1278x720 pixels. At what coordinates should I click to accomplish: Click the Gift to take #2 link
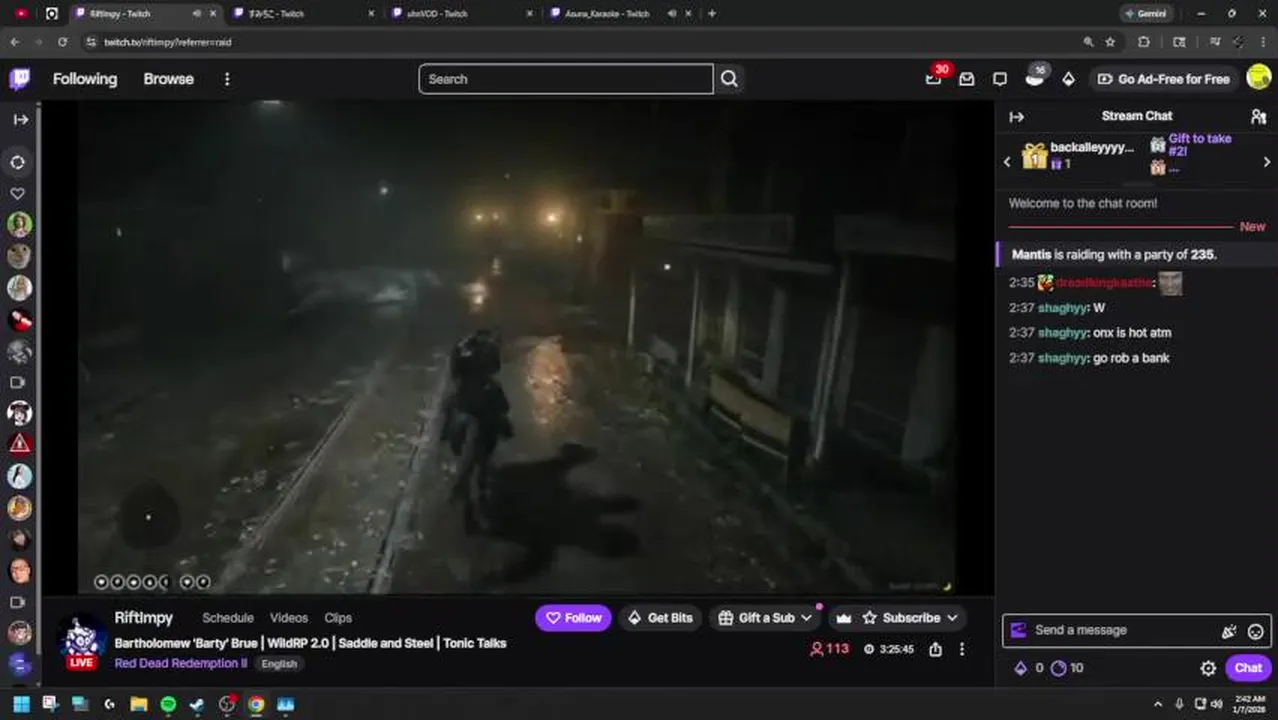pos(1200,145)
